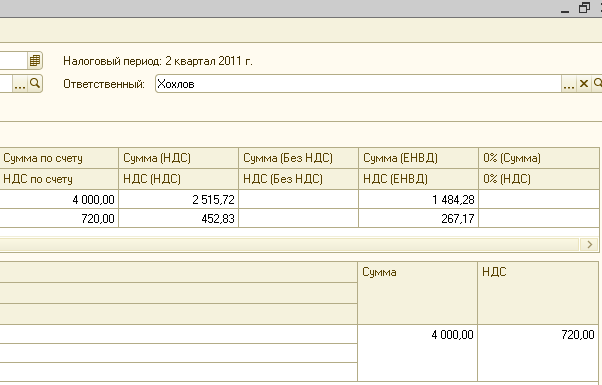Click the right arrow of the horizontal scrollbar
602x385 pixels.
[x=589, y=245]
